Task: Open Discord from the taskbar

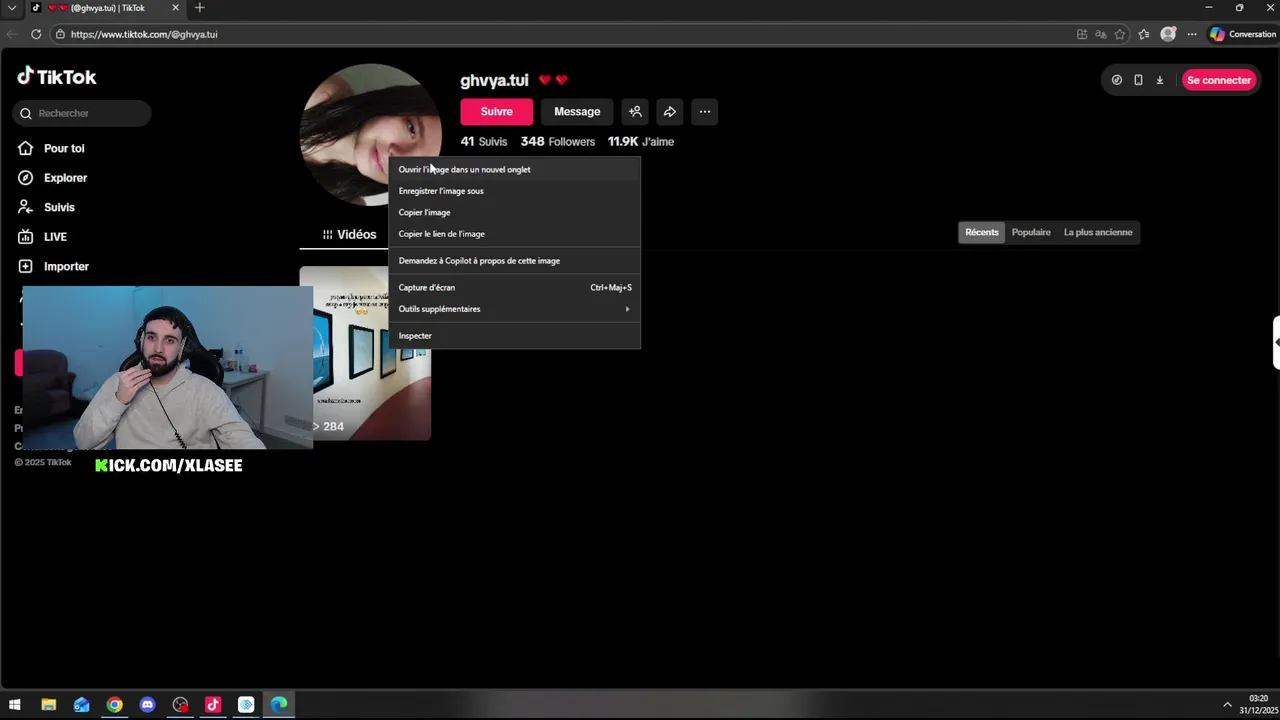Action: point(148,705)
